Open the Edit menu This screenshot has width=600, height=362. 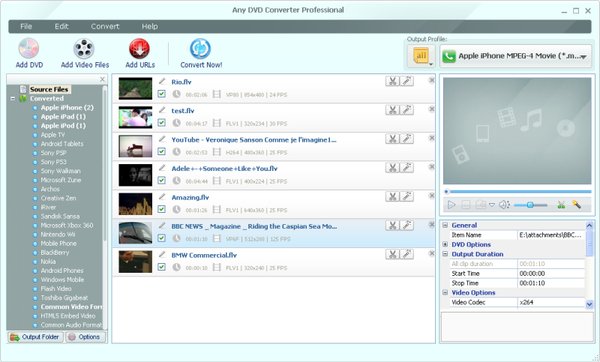pyautogui.click(x=61, y=26)
